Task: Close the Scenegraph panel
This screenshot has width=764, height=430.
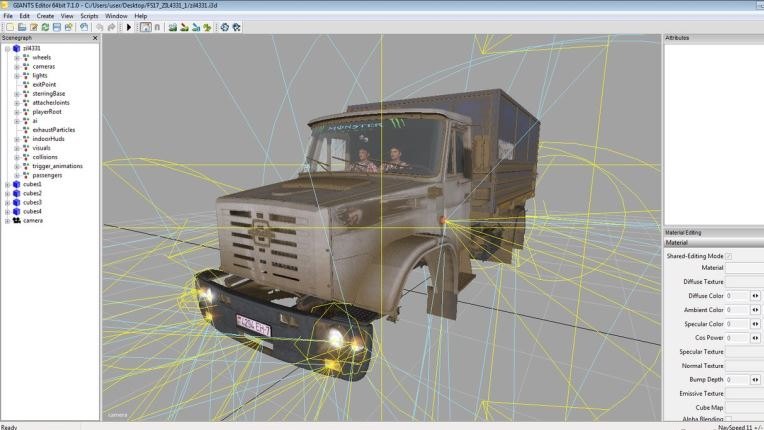Action: pyautogui.click(x=95, y=38)
